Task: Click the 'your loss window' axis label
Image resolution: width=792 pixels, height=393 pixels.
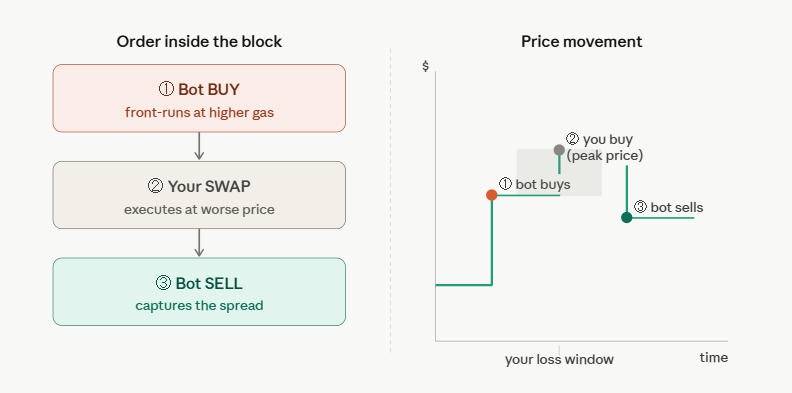Action: coord(559,360)
